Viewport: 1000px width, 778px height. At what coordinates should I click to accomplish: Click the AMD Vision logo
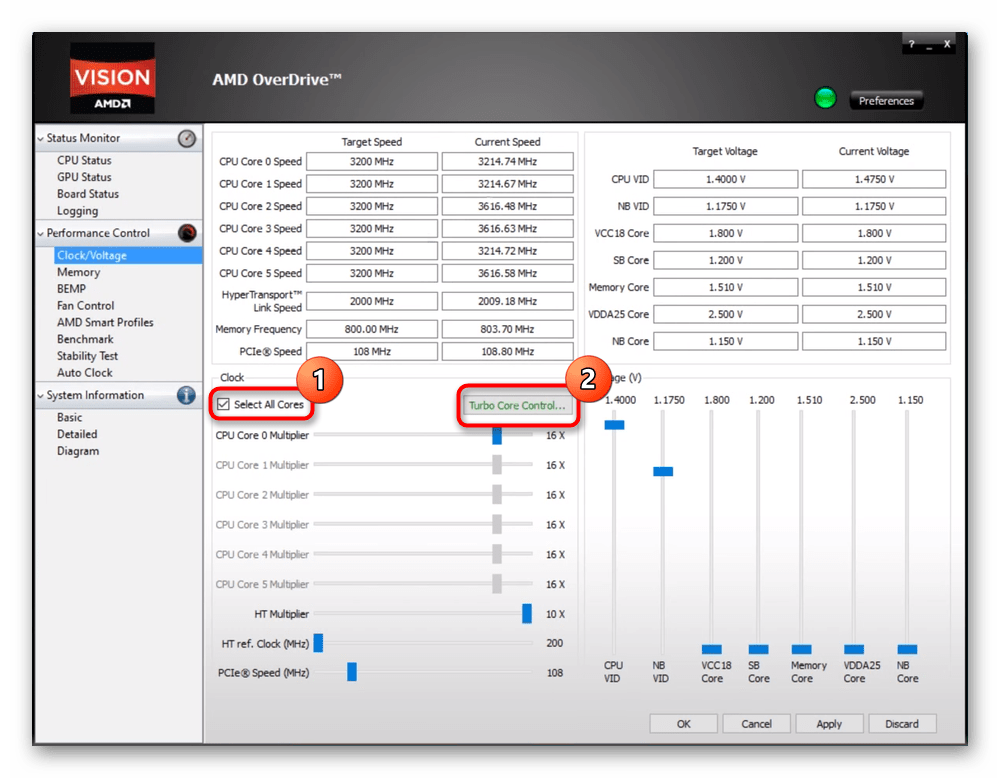coord(112,80)
